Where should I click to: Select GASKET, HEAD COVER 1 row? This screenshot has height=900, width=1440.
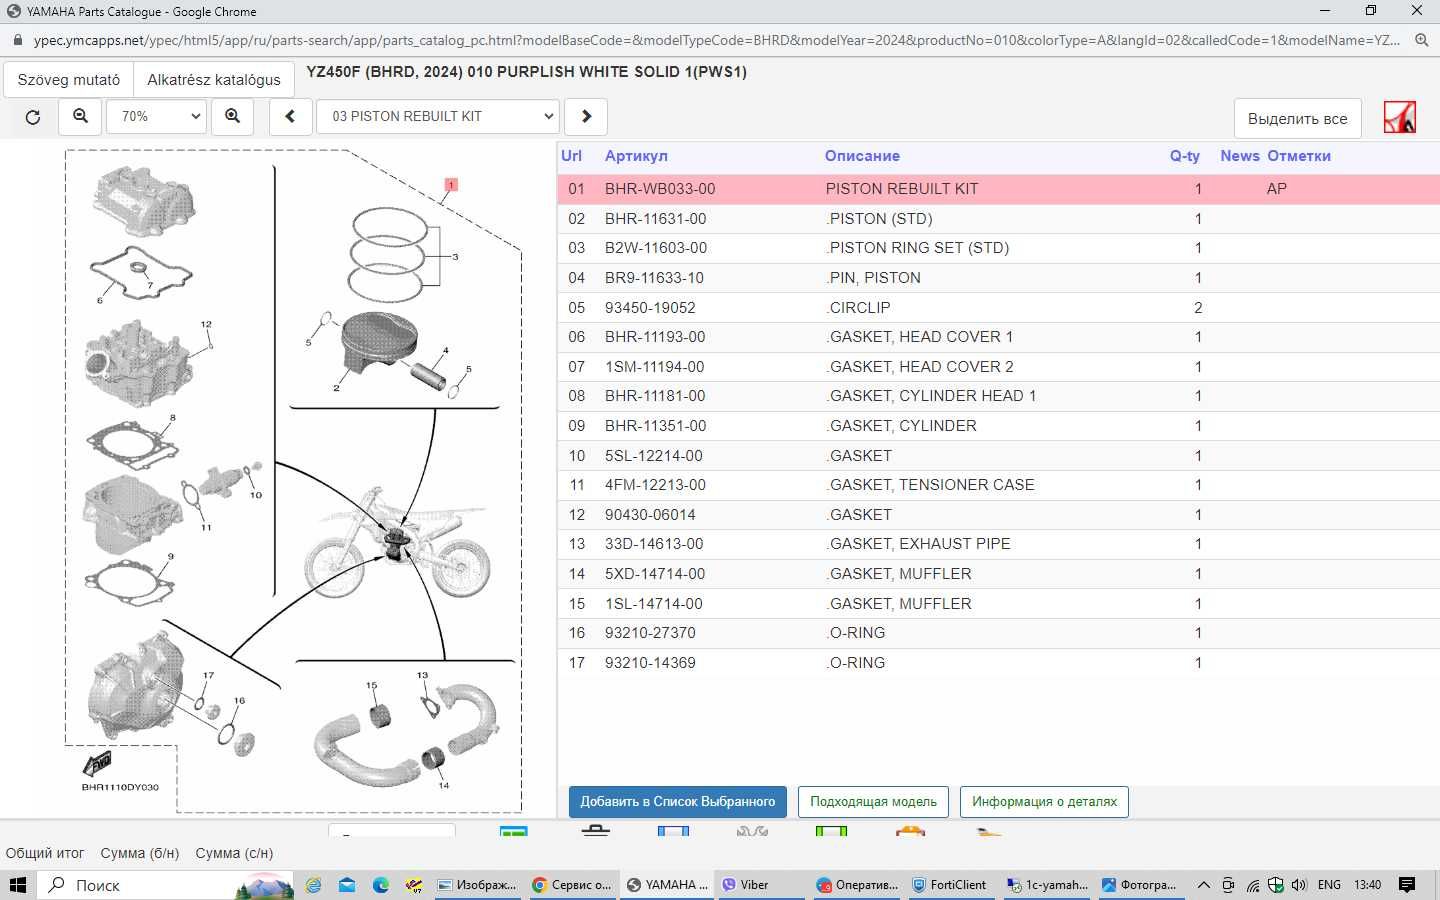coord(998,337)
